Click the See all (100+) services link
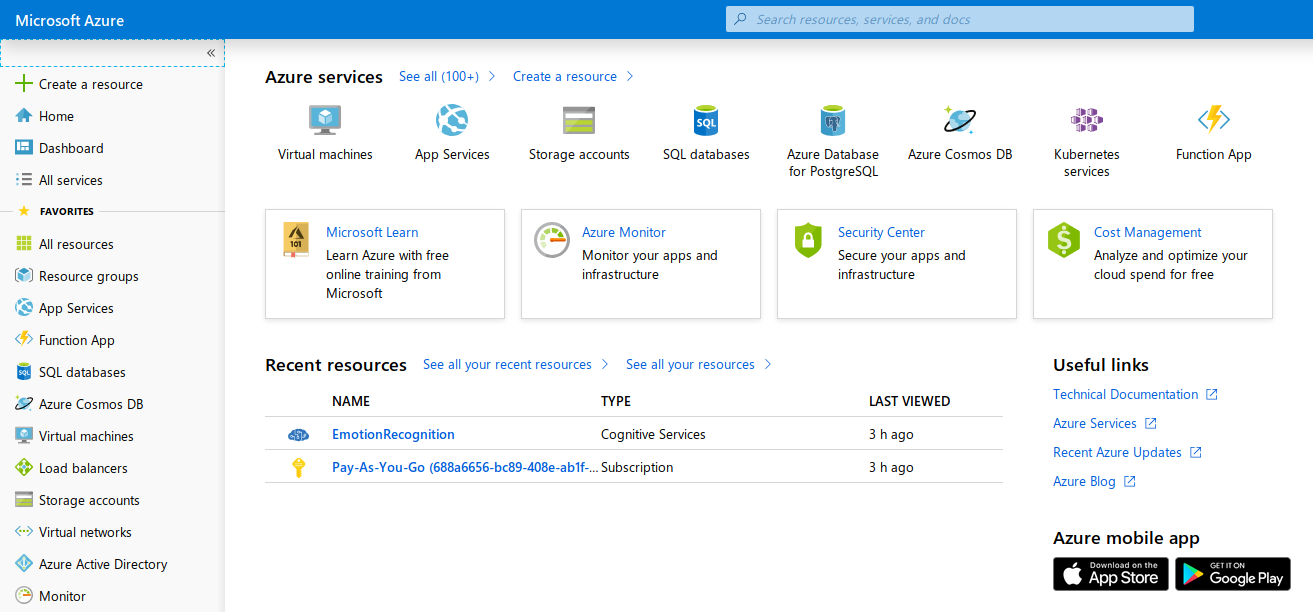1313x612 pixels. coord(439,76)
